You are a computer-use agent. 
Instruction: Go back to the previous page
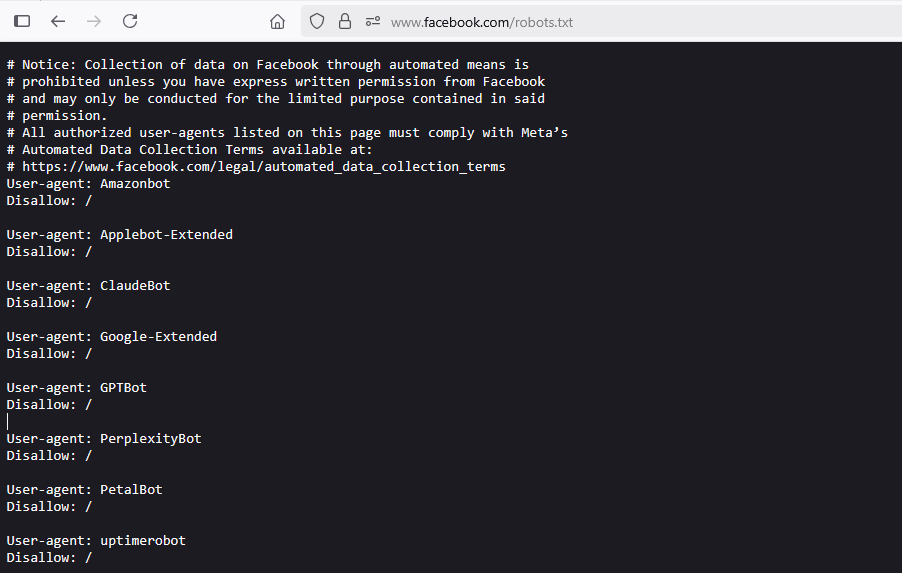(58, 21)
